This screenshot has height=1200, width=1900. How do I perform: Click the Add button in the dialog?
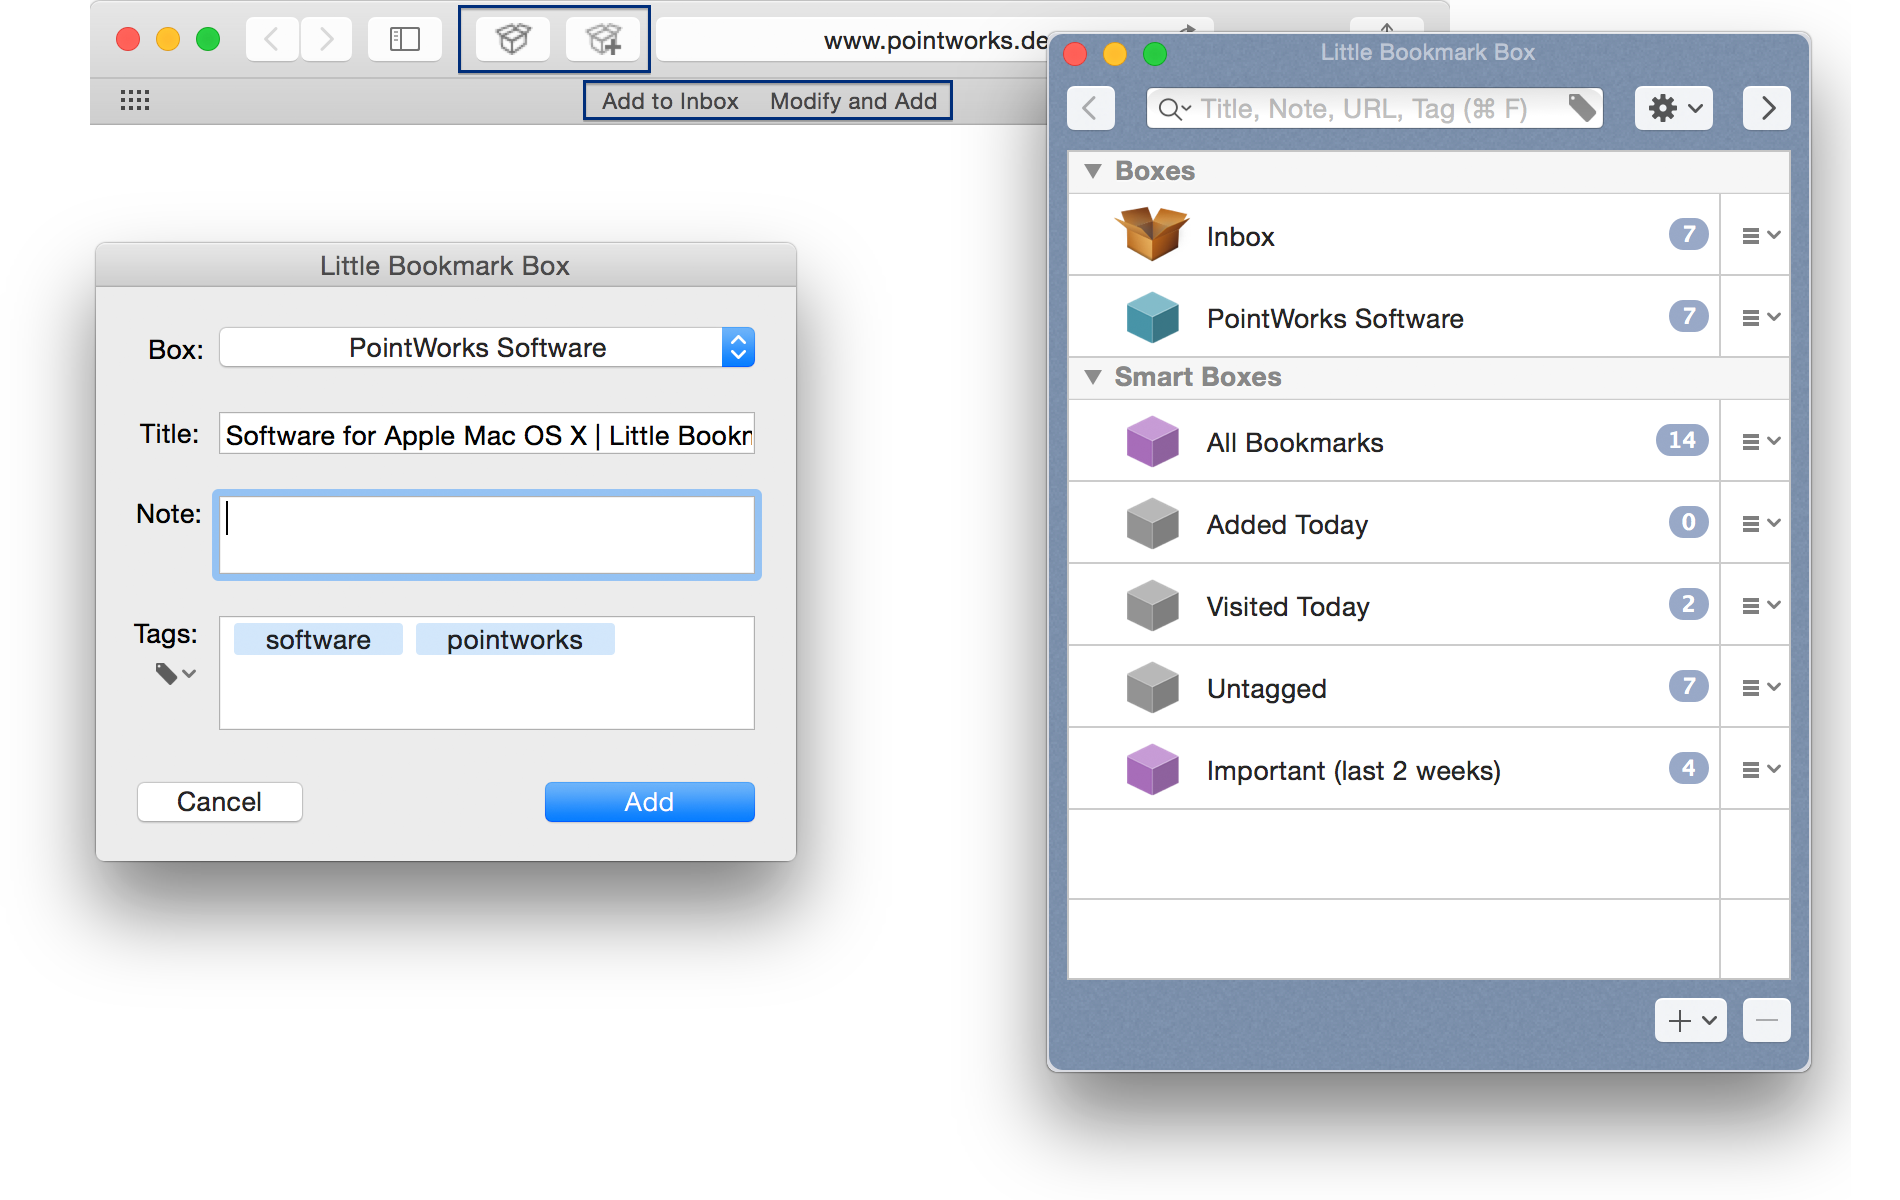click(649, 801)
